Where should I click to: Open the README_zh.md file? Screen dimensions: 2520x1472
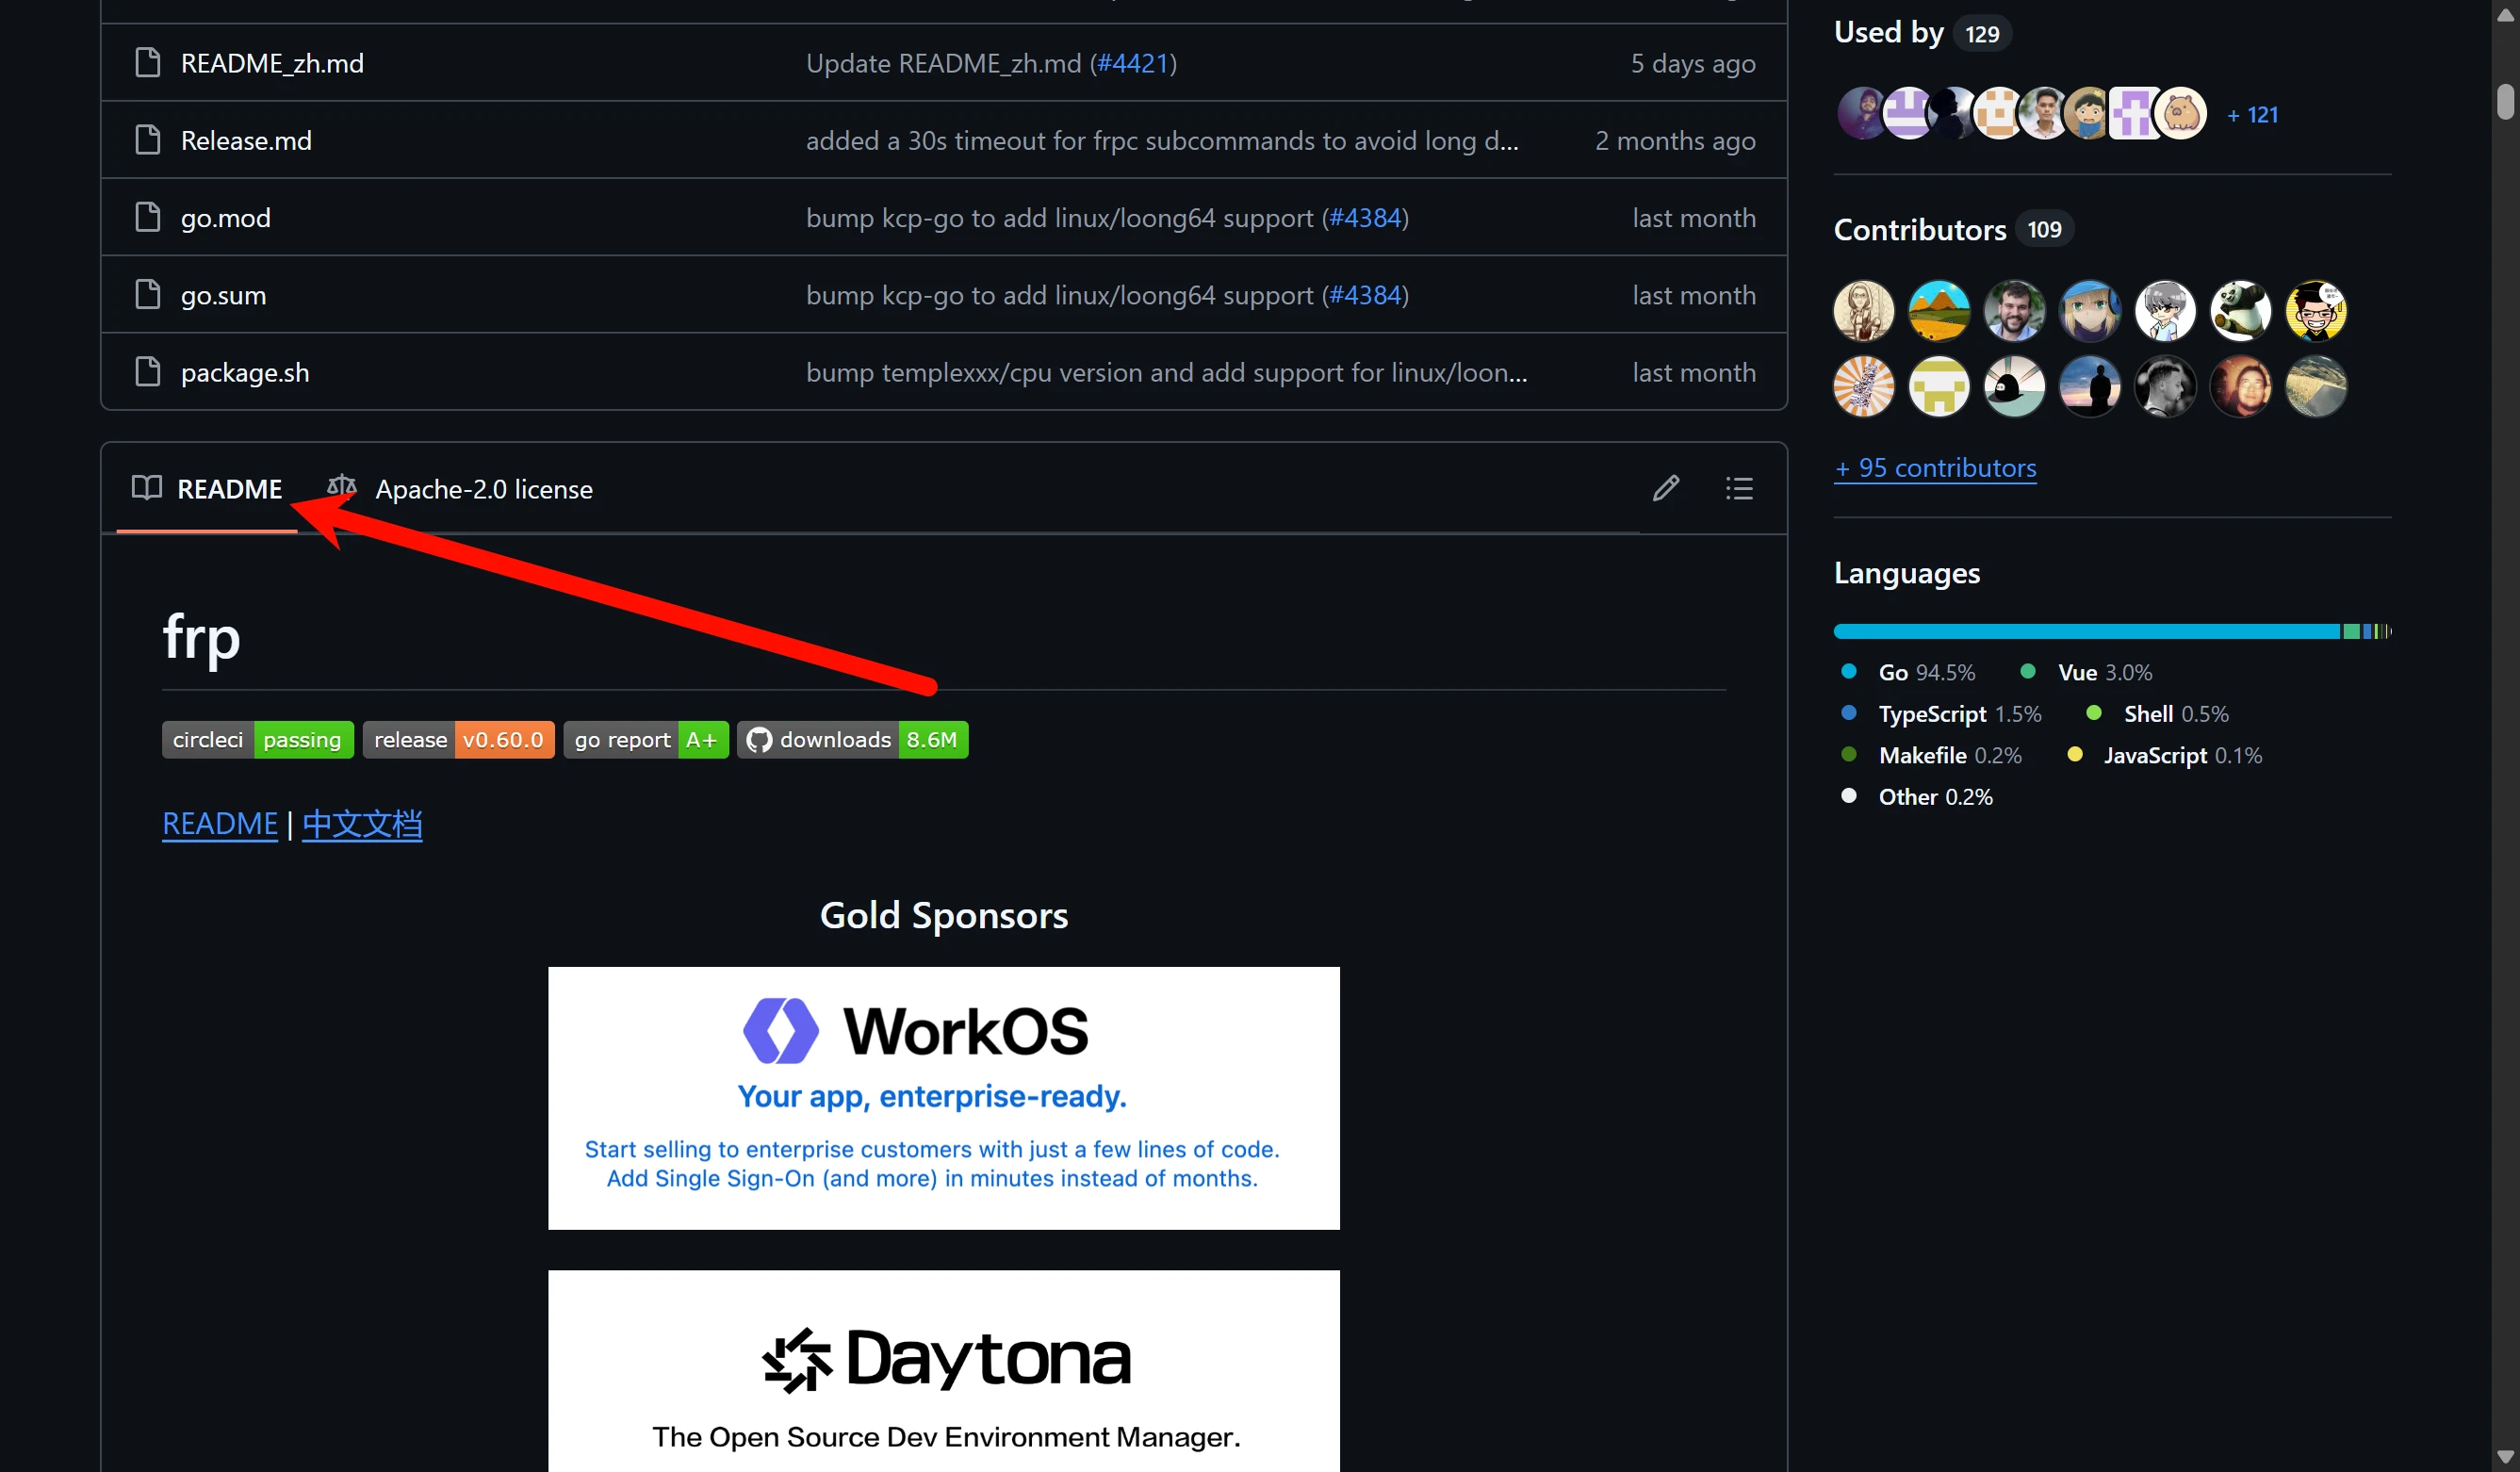[x=272, y=63]
